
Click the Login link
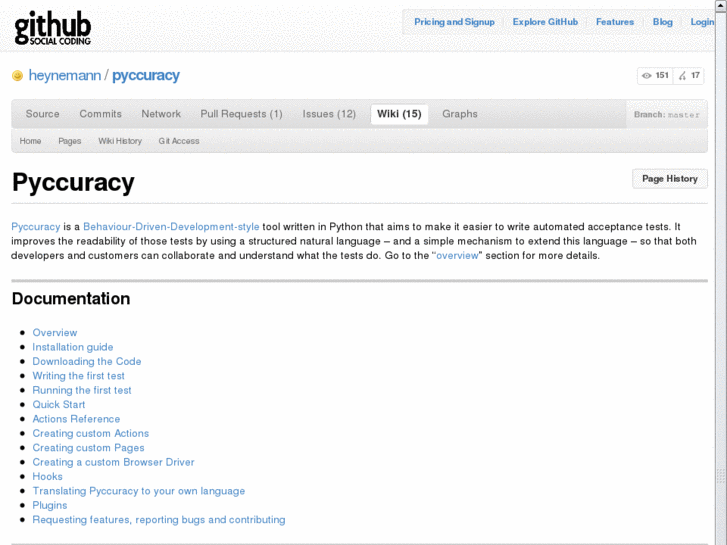702,22
